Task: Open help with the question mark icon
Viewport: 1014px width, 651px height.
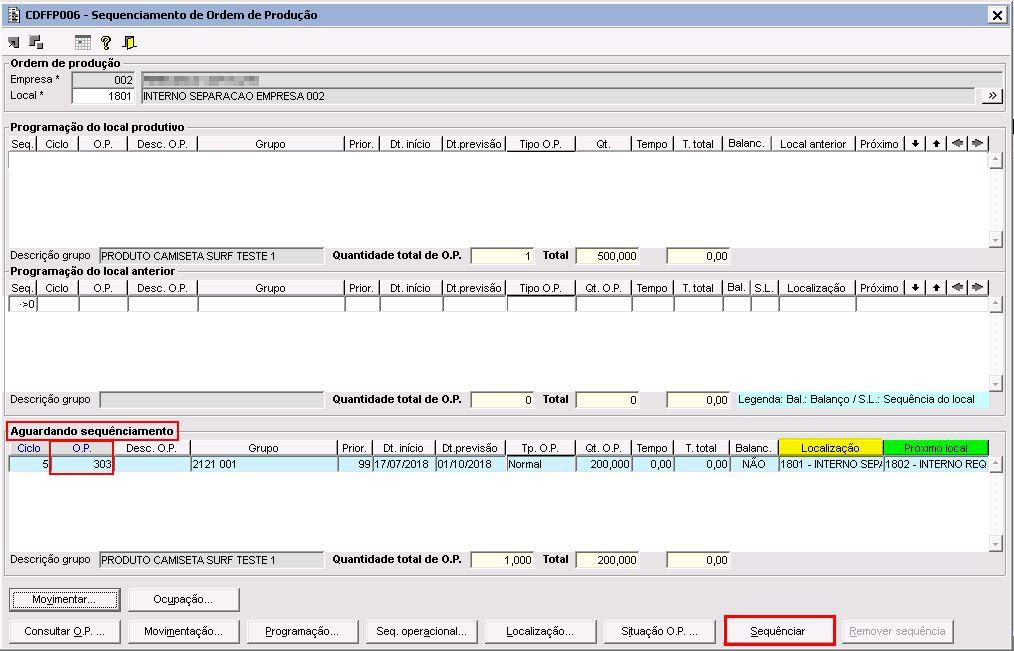Action: point(106,43)
